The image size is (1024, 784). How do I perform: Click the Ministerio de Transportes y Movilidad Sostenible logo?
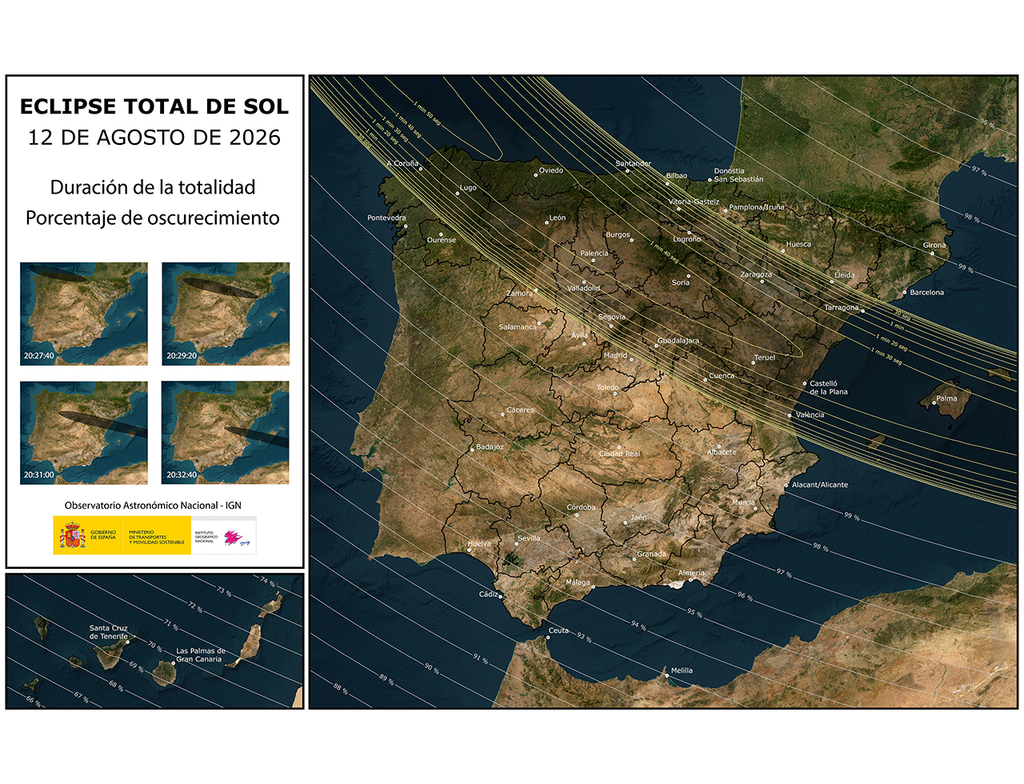[157, 536]
